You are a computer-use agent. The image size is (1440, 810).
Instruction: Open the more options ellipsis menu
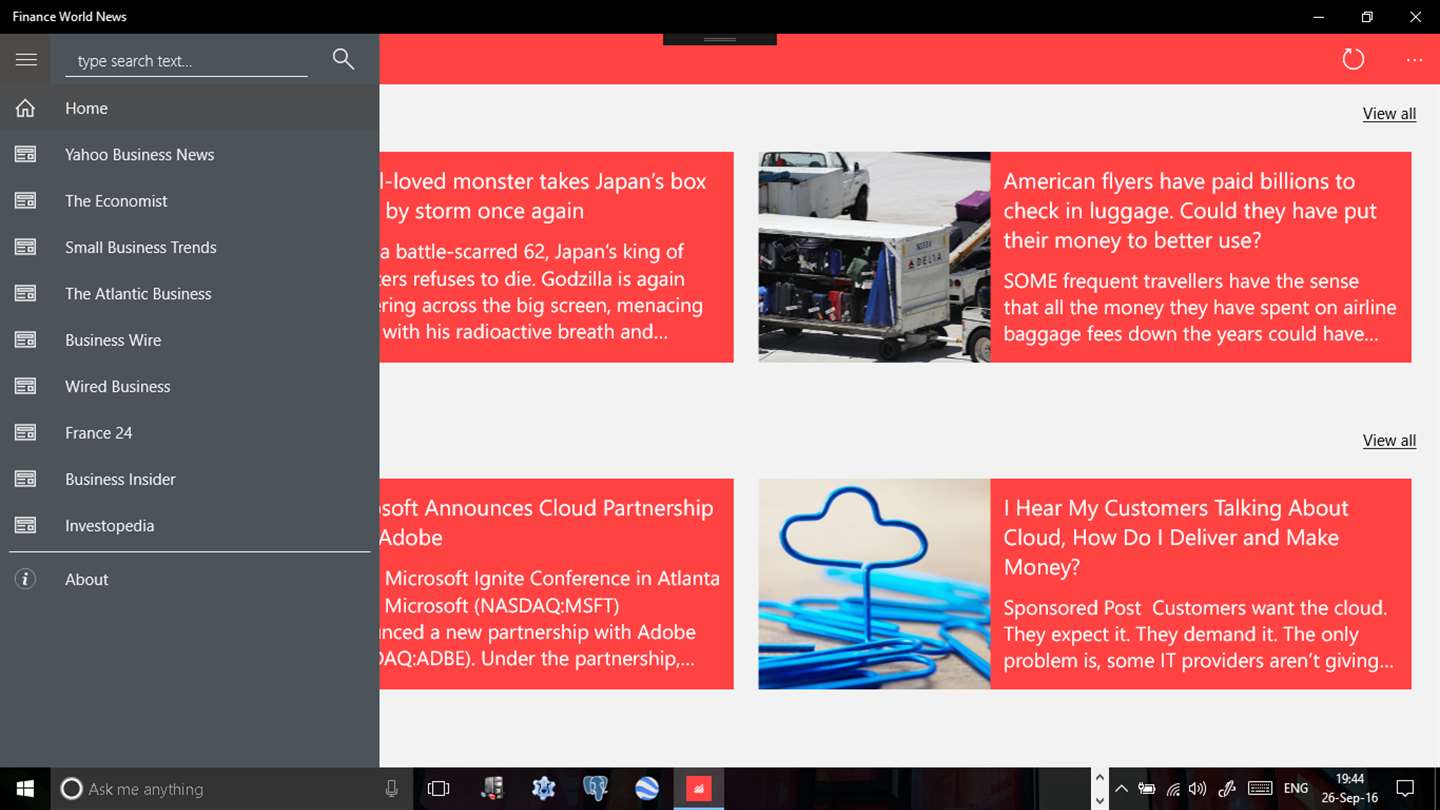coord(1414,60)
